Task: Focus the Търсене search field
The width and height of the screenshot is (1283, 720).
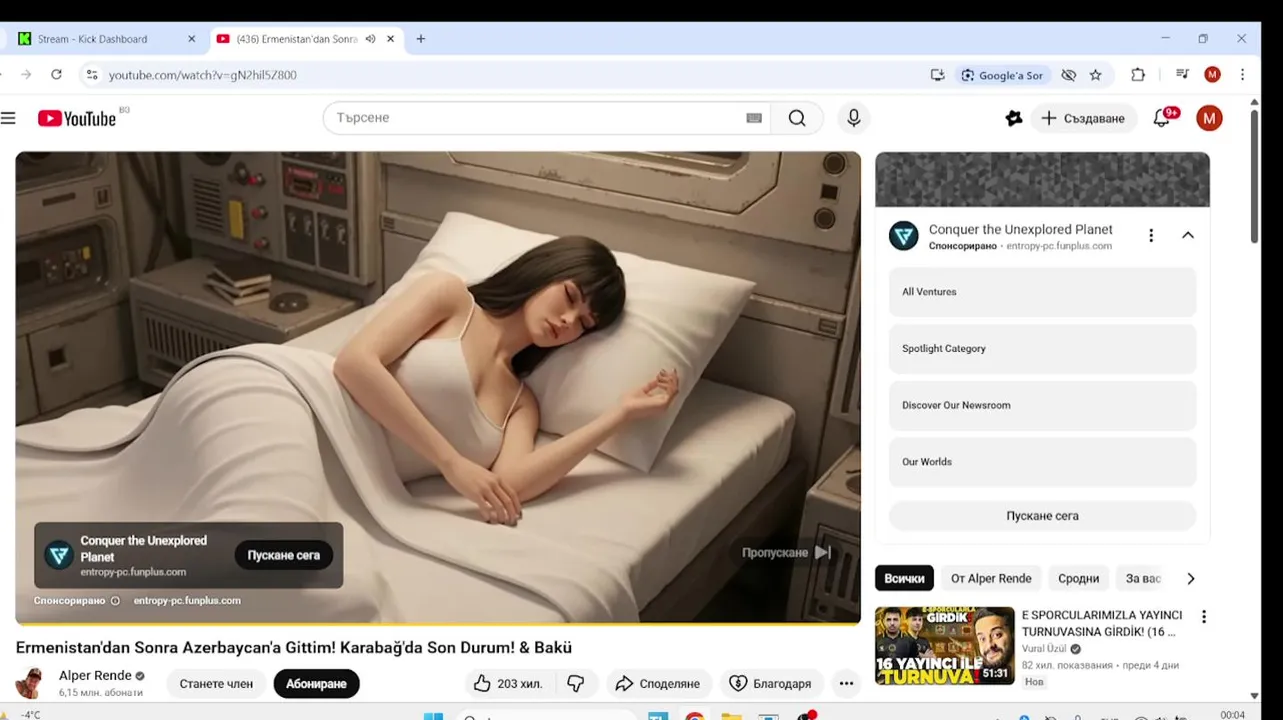Action: coord(535,118)
